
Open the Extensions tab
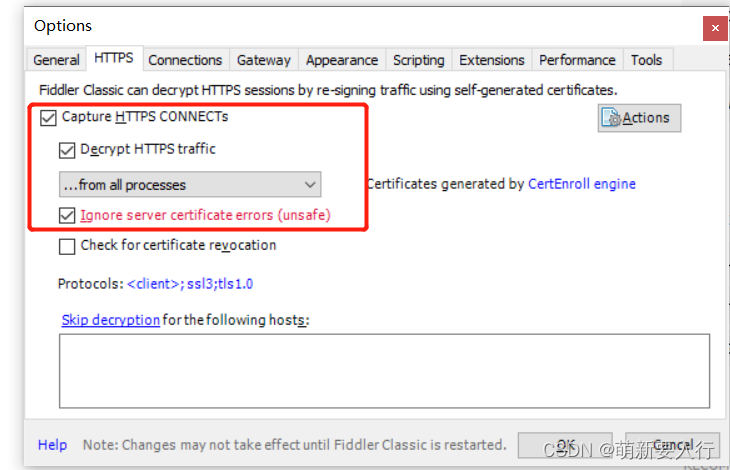pos(491,60)
